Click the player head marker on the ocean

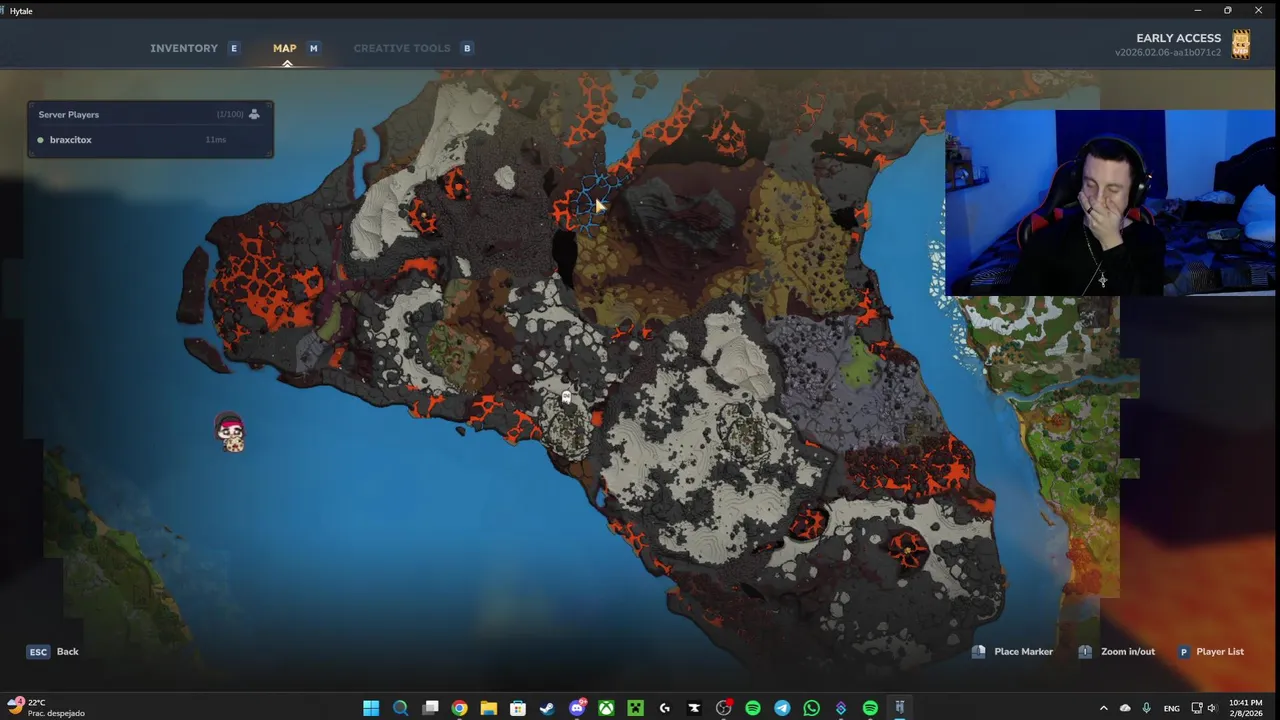tap(231, 433)
